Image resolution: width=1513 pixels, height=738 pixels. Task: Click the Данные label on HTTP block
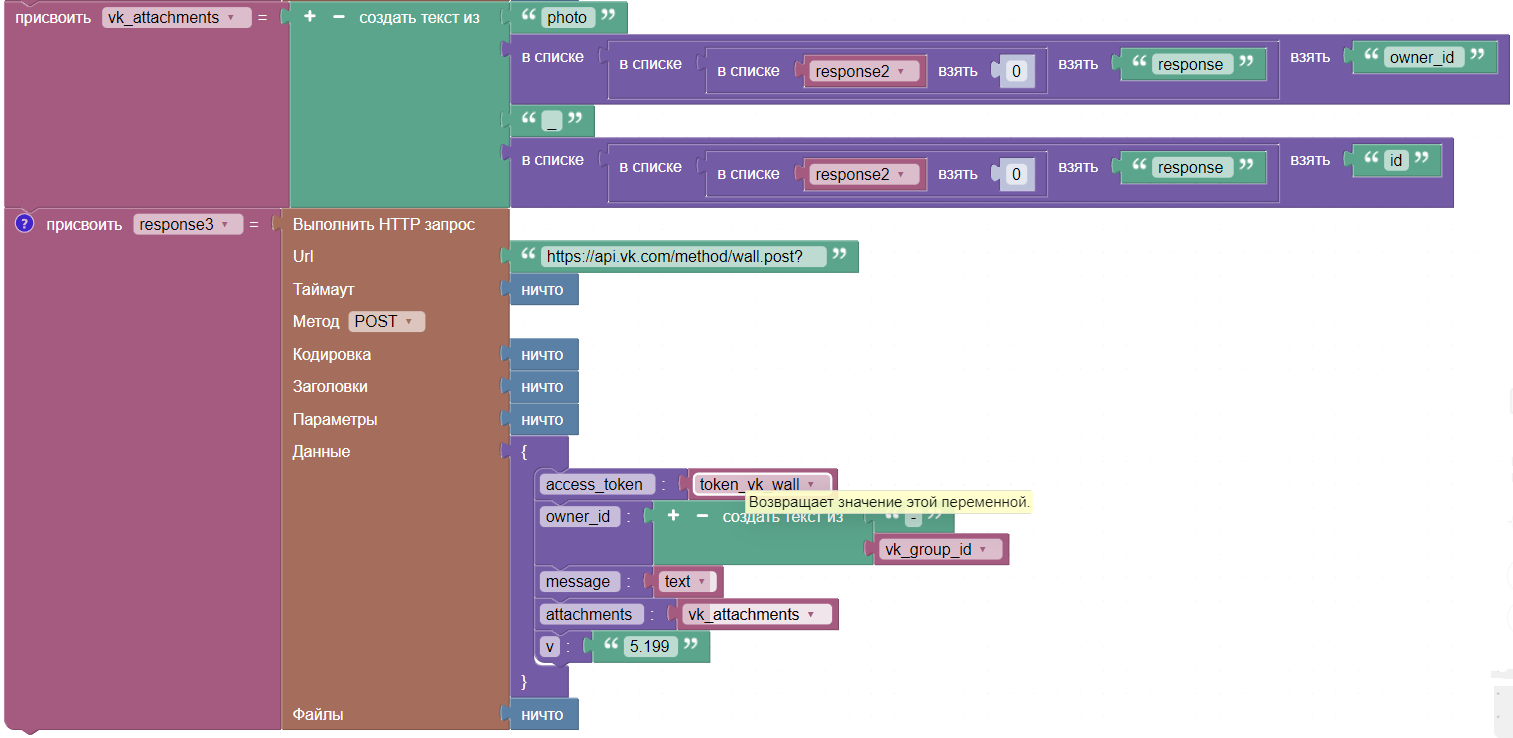tap(321, 451)
